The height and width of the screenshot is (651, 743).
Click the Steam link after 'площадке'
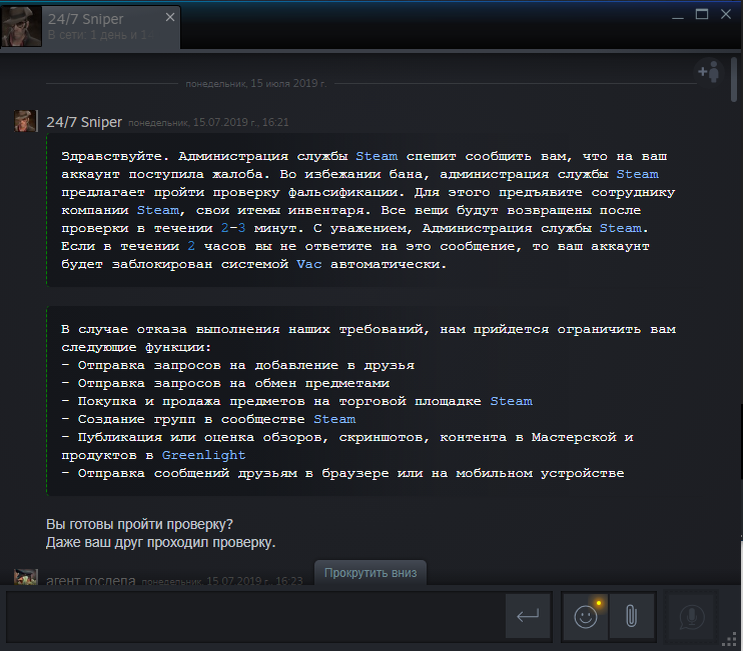[511, 401]
